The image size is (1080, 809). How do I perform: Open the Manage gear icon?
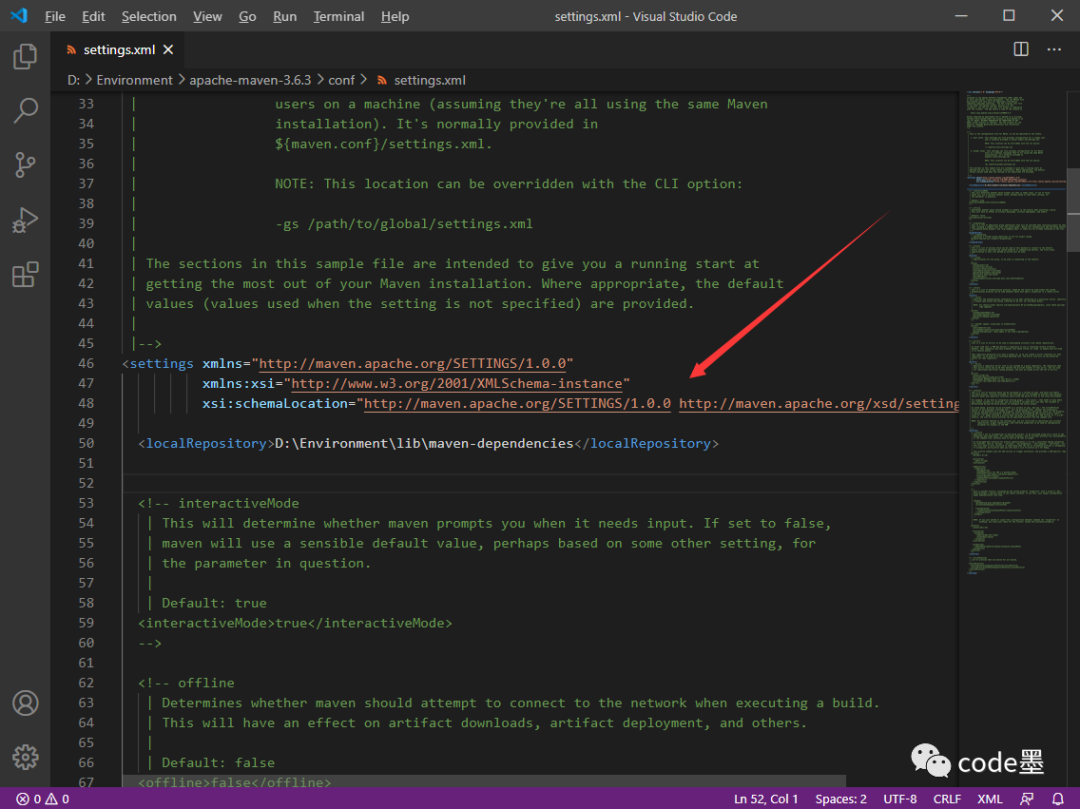[x=25, y=757]
